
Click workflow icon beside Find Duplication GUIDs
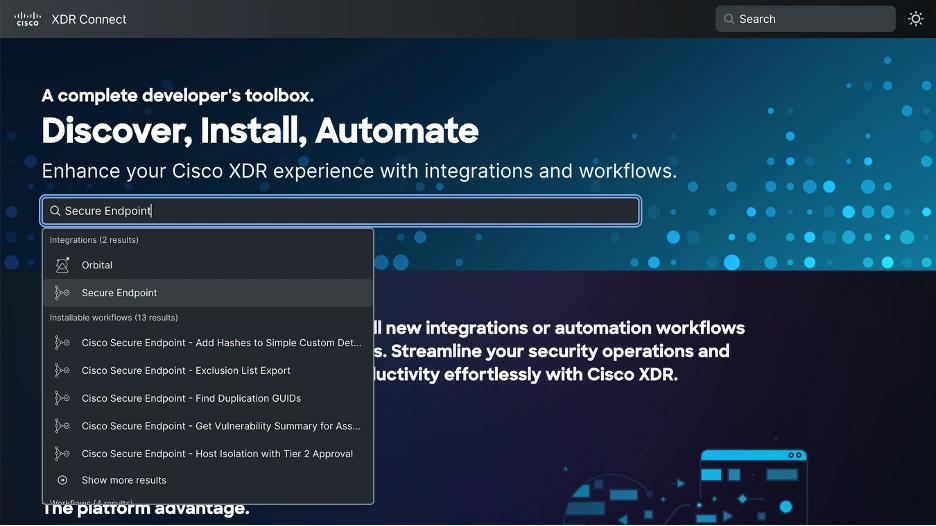click(62, 398)
